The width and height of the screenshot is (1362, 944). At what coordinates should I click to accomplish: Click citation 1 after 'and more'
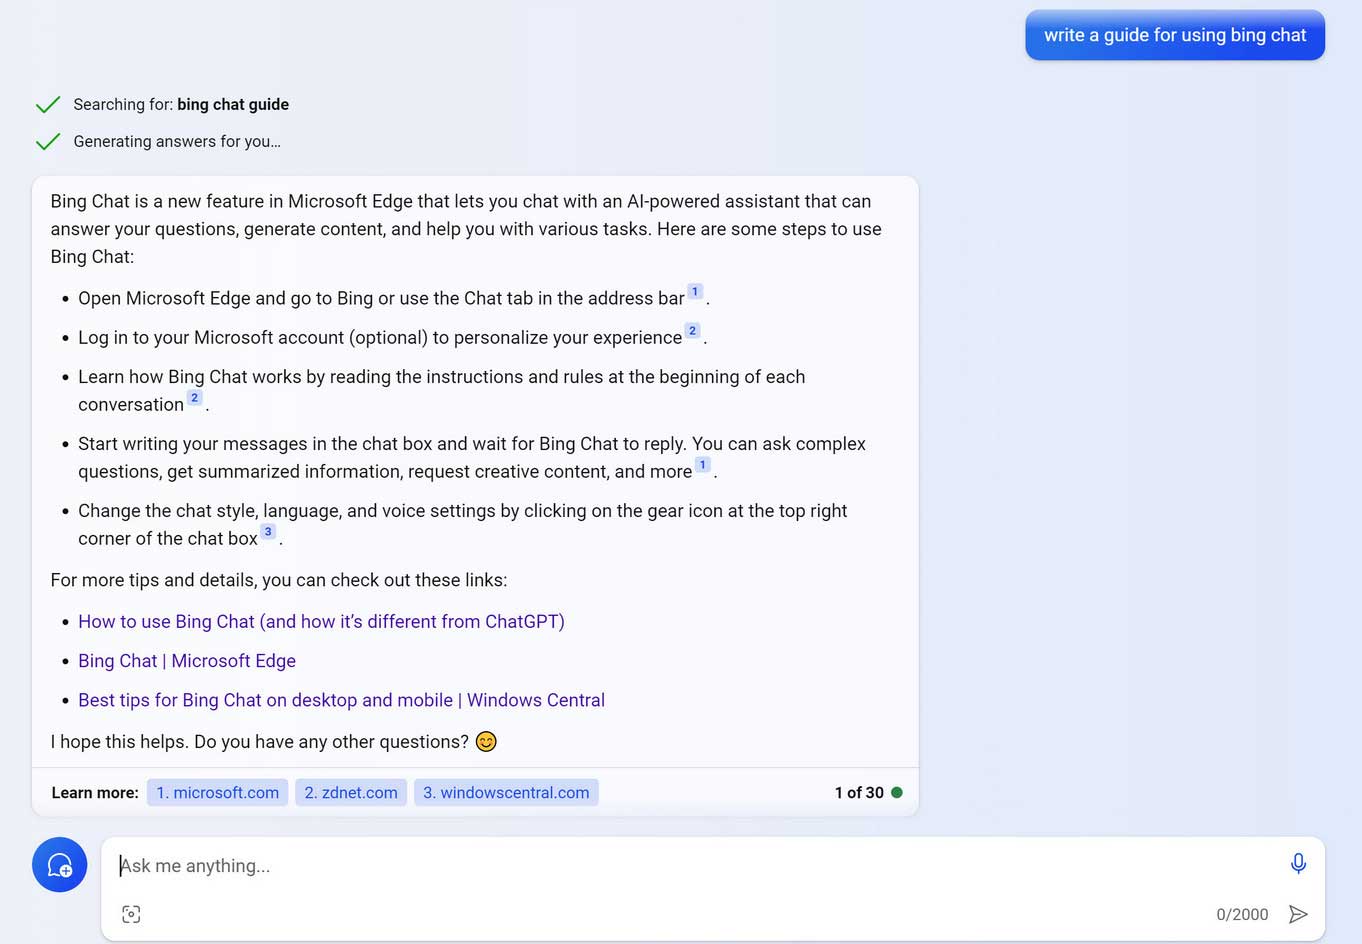(x=702, y=465)
